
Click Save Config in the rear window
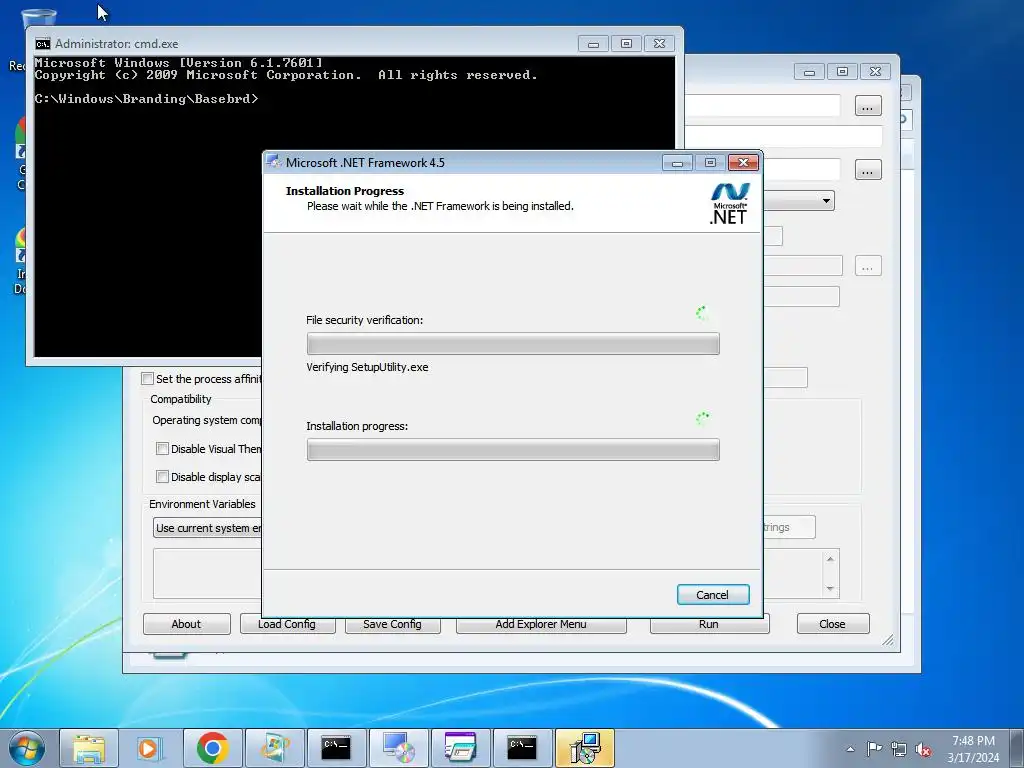click(x=392, y=624)
